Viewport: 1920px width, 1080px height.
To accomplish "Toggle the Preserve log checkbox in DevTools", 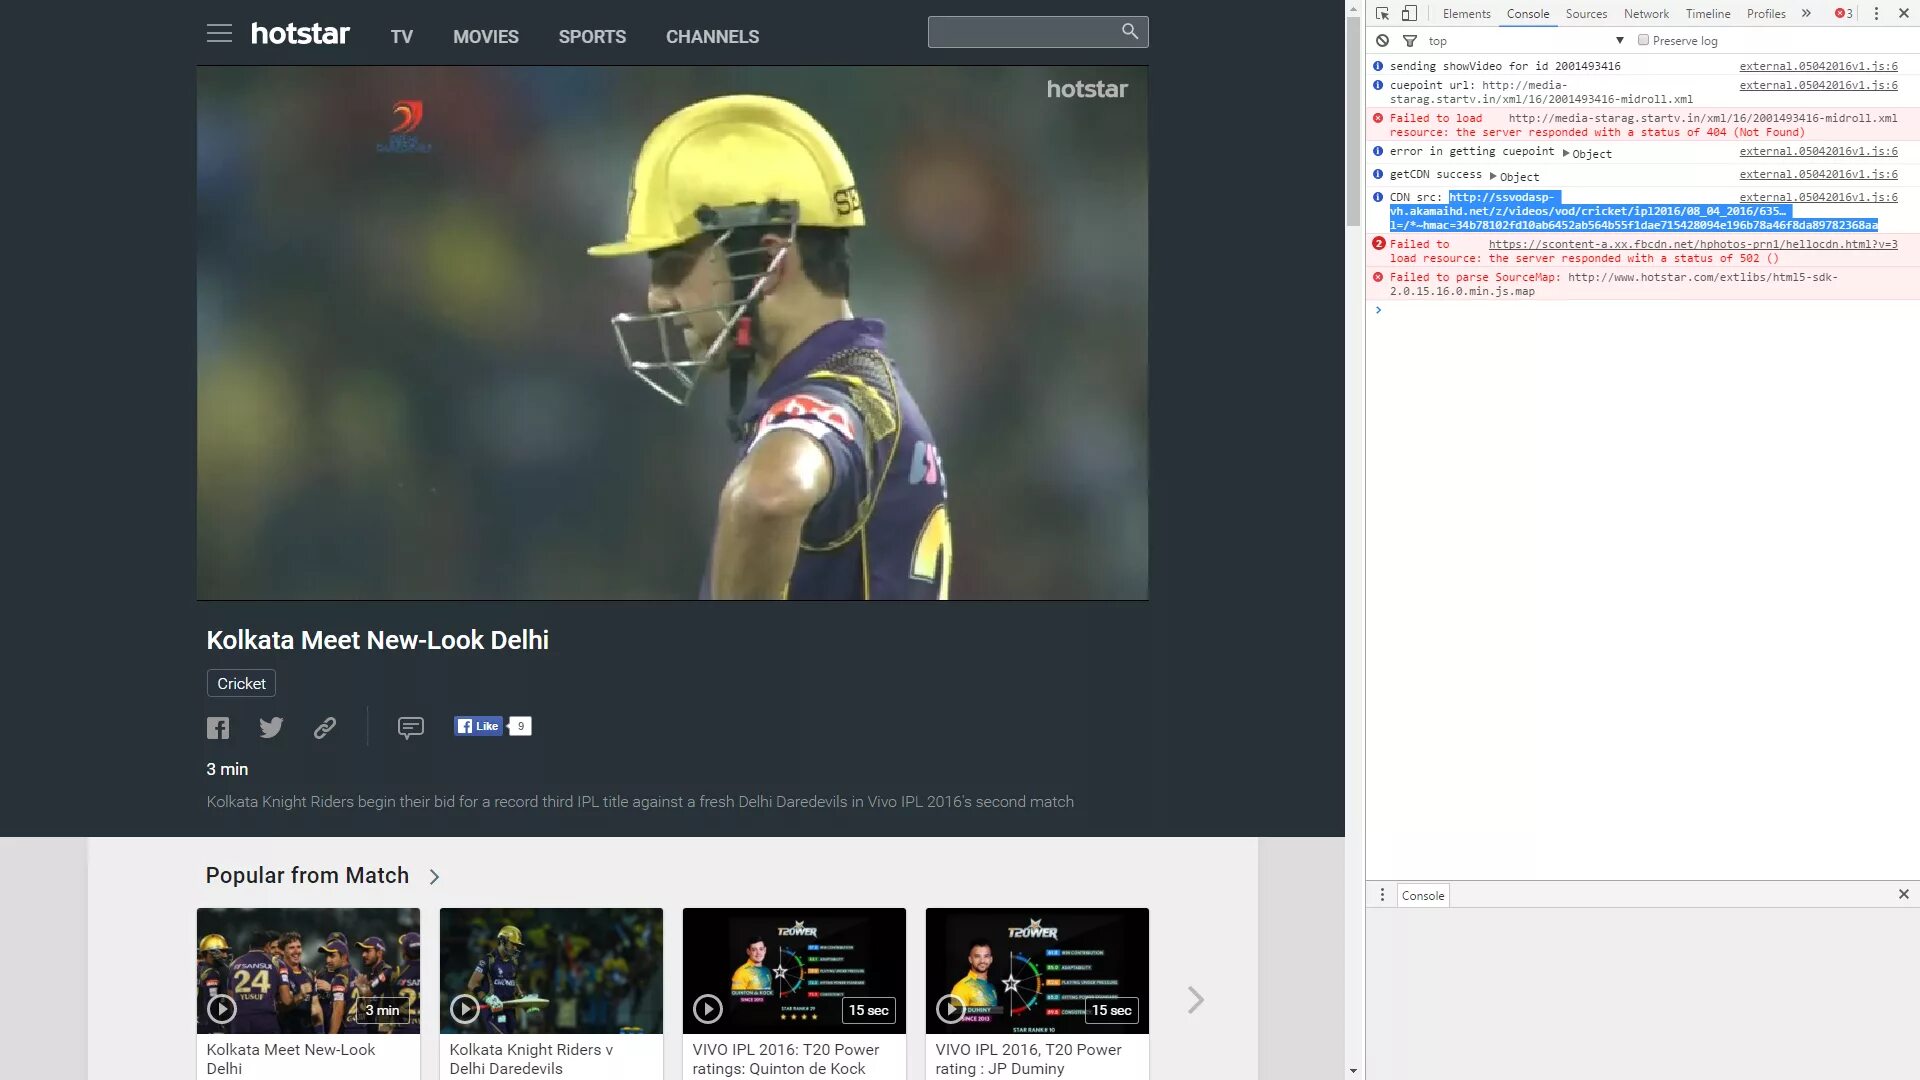I will coord(1643,40).
